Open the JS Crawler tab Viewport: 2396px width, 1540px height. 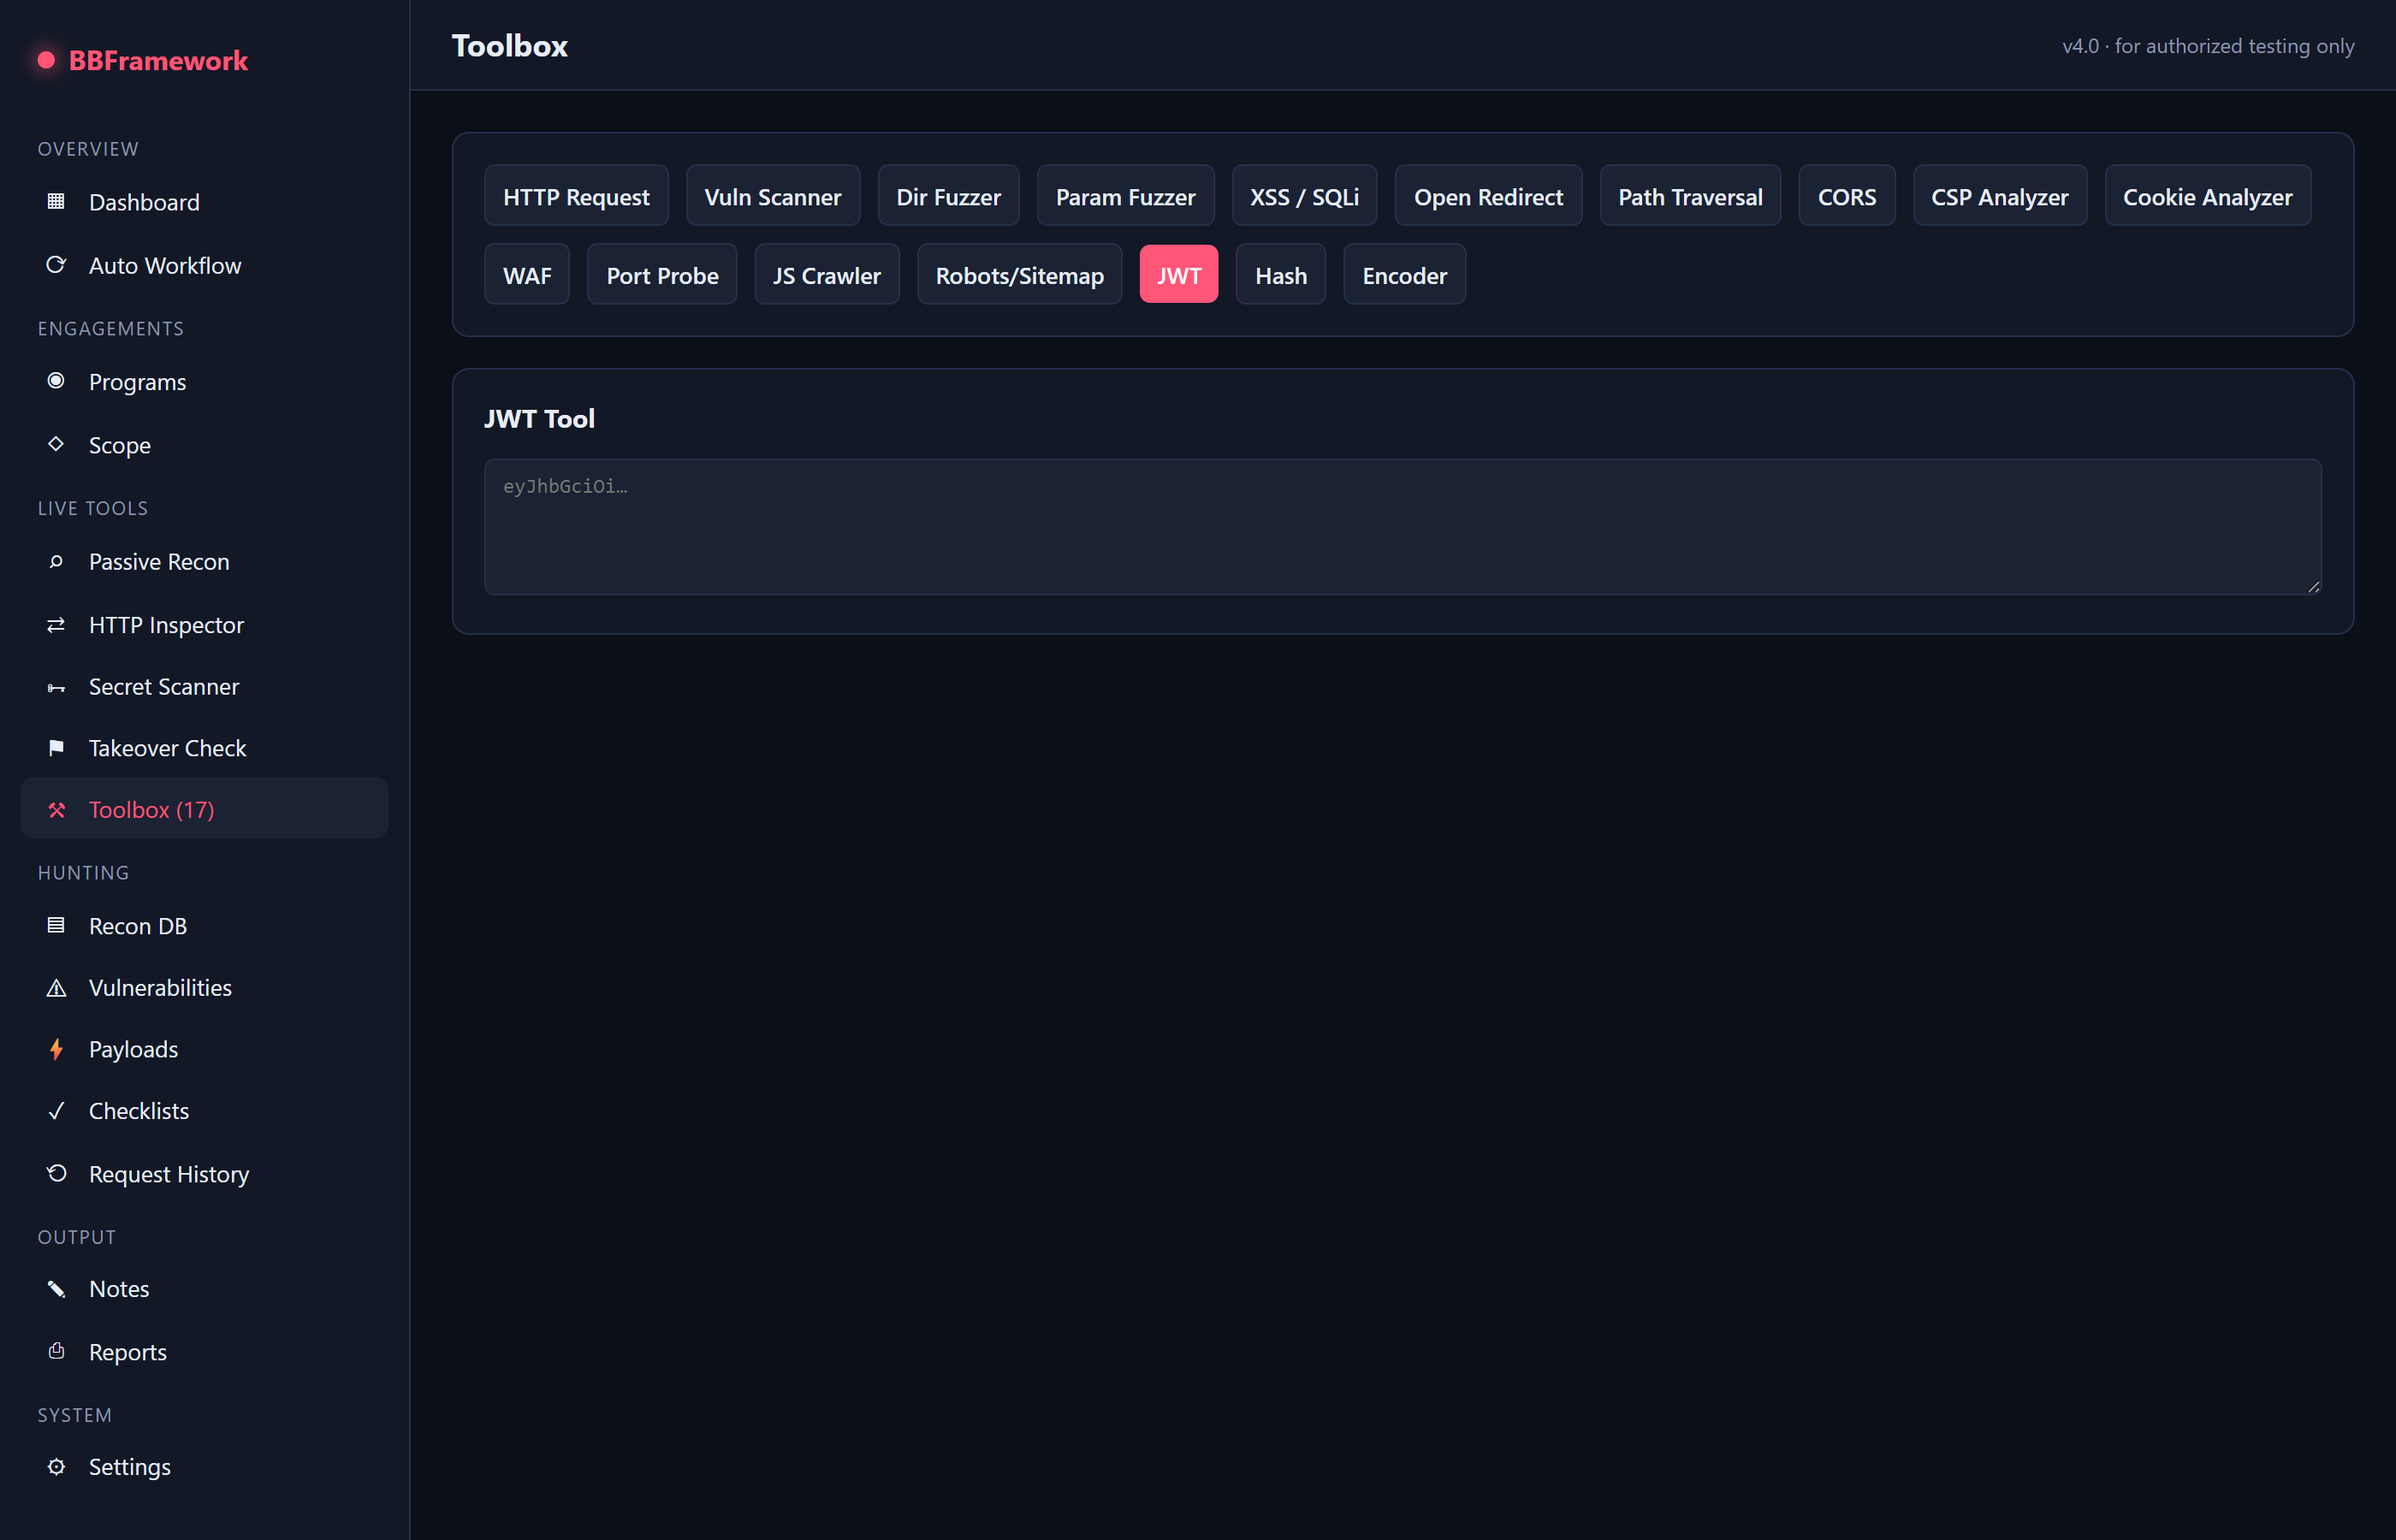tap(826, 274)
